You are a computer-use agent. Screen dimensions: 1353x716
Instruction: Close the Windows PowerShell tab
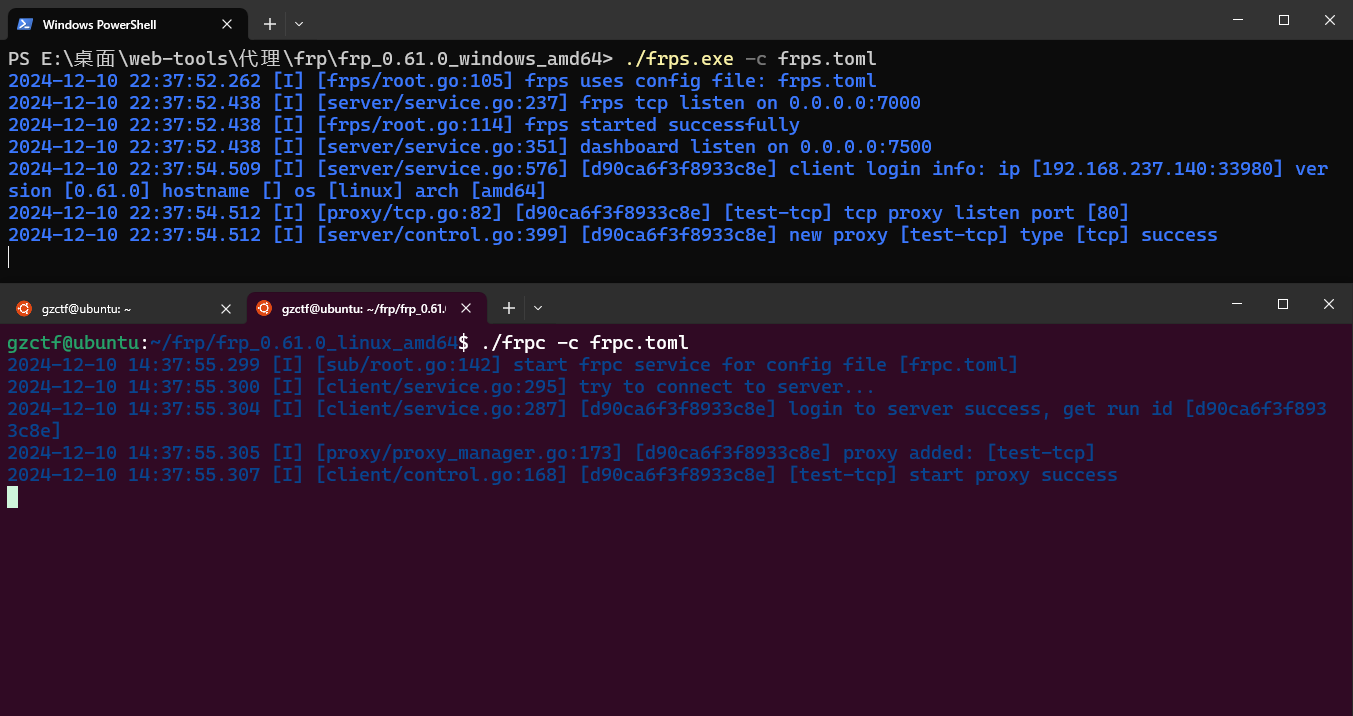point(227,24)
